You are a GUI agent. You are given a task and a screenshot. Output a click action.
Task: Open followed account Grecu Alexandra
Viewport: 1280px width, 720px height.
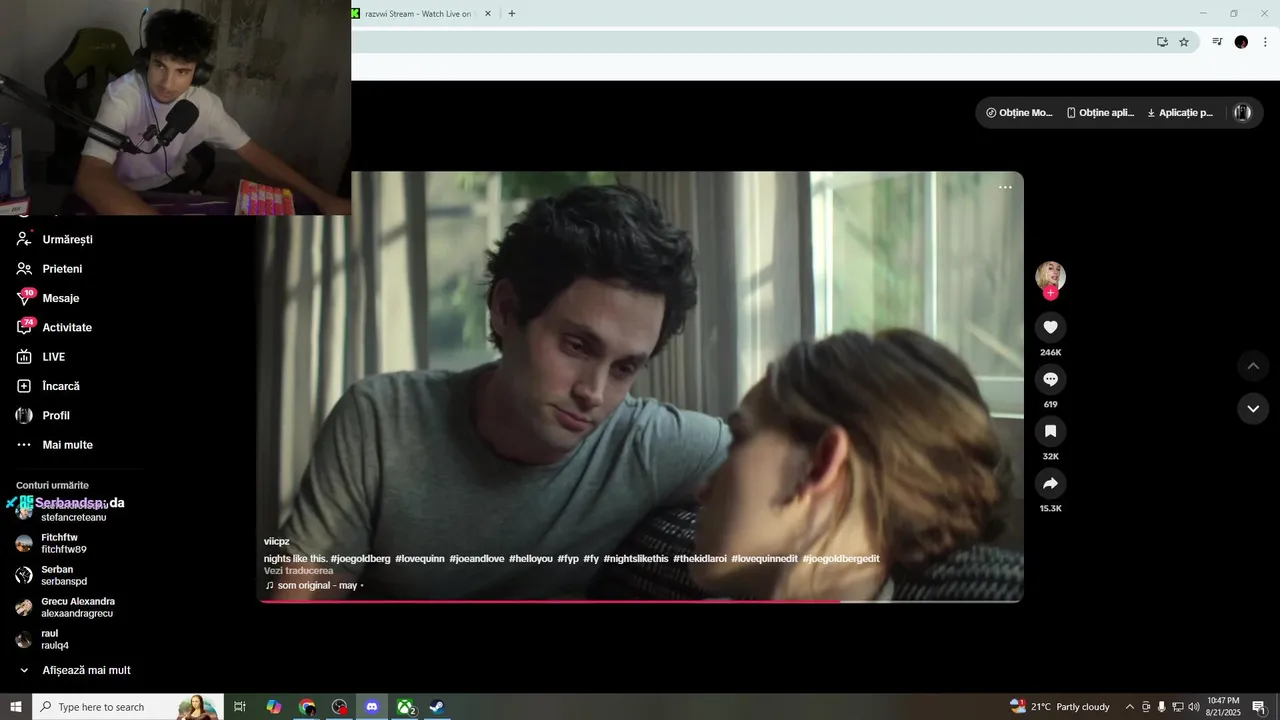pos(65,607)
